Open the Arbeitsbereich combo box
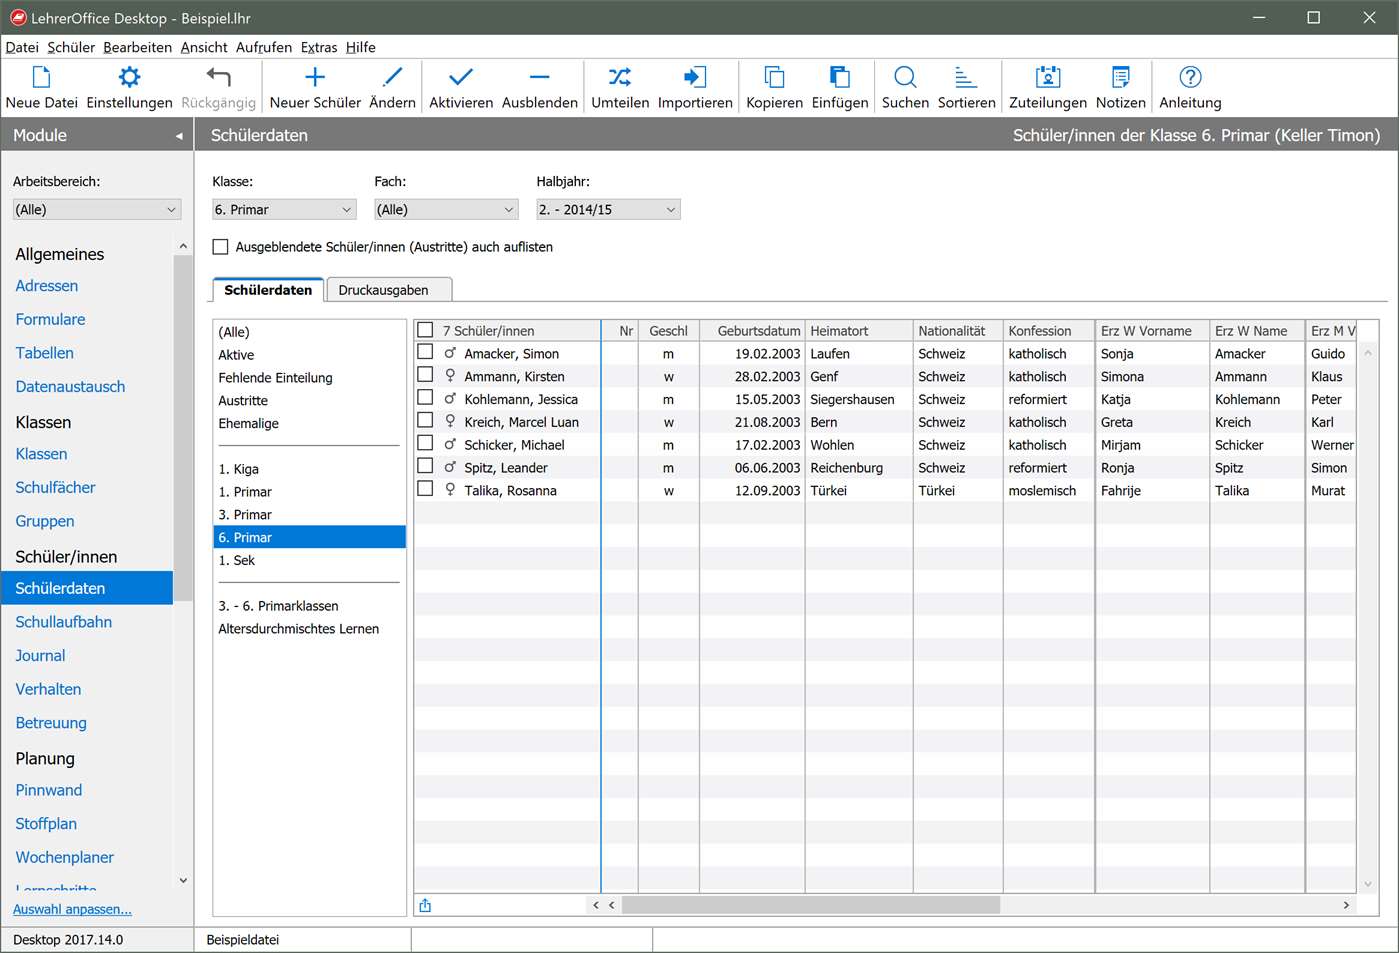The image size is (1399, 953). click(96, 210)
